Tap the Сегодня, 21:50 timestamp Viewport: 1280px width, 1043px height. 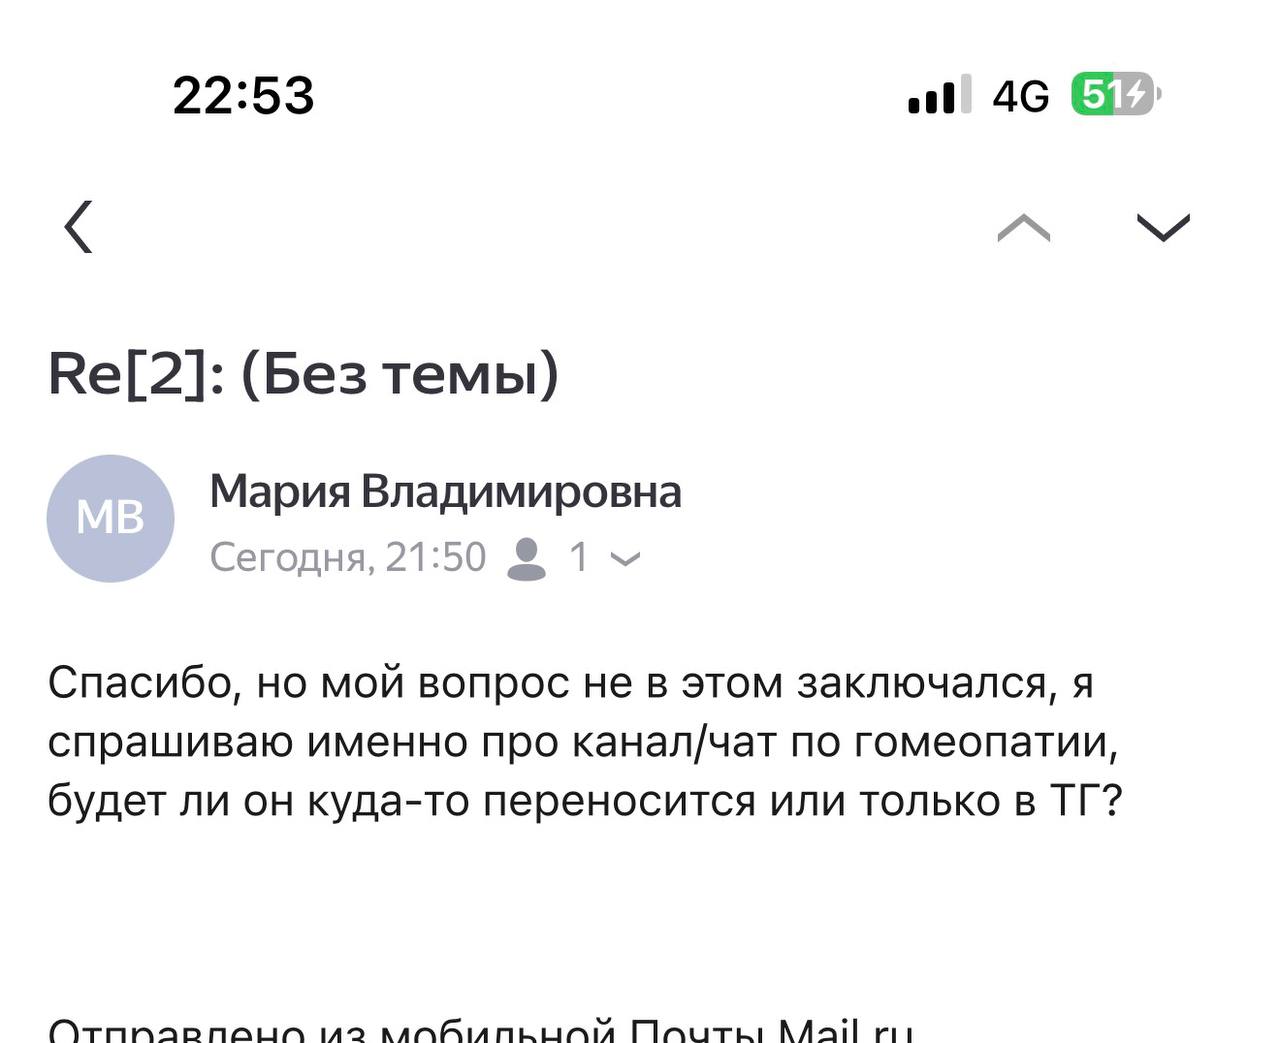coord(347,558)
